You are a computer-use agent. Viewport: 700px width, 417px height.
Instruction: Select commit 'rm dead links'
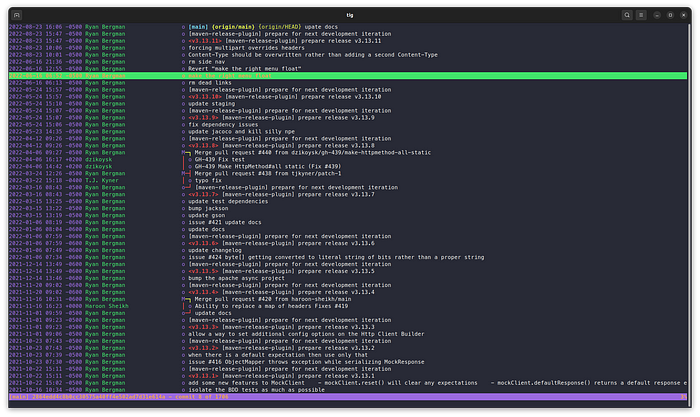click(209, 83)
